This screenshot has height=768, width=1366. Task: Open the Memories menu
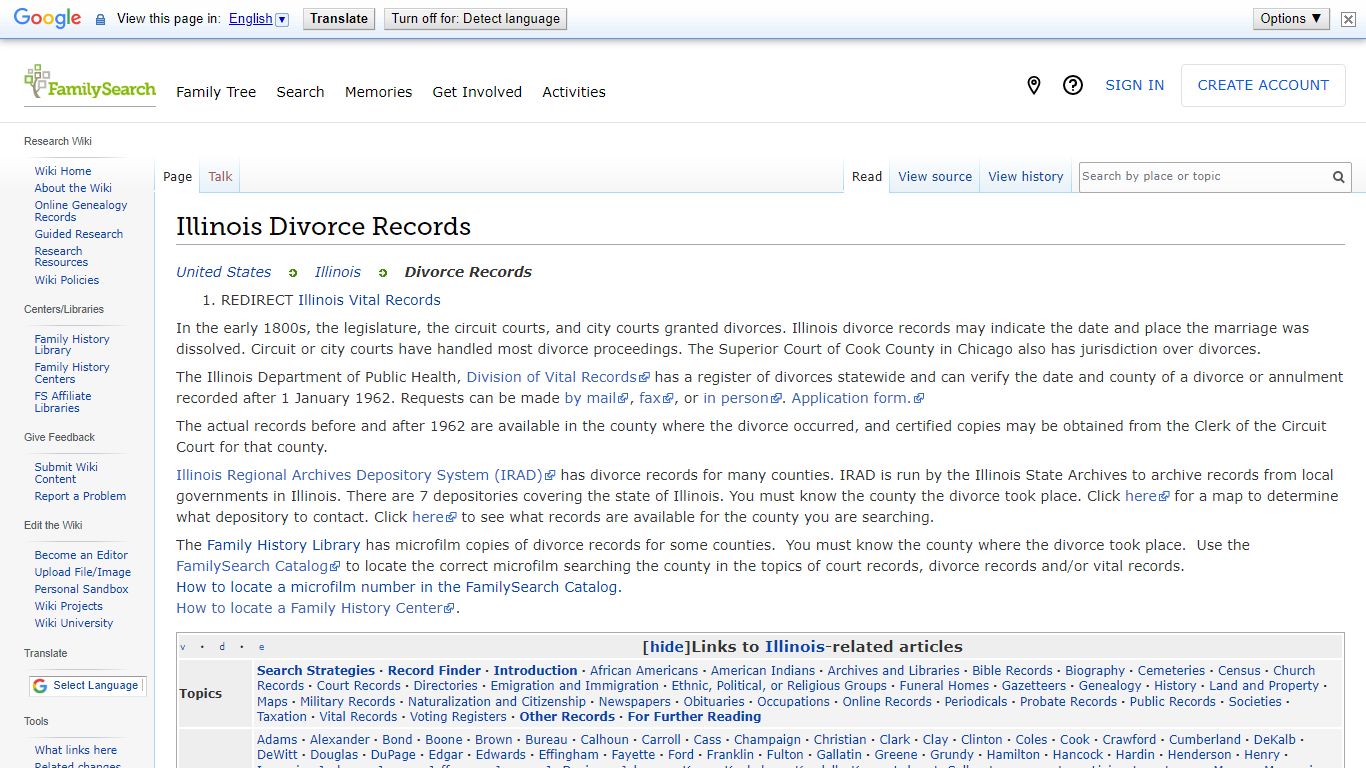[x=378, y=92]
